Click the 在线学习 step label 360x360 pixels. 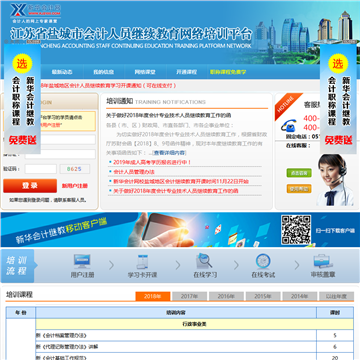[x=205, y=275]
